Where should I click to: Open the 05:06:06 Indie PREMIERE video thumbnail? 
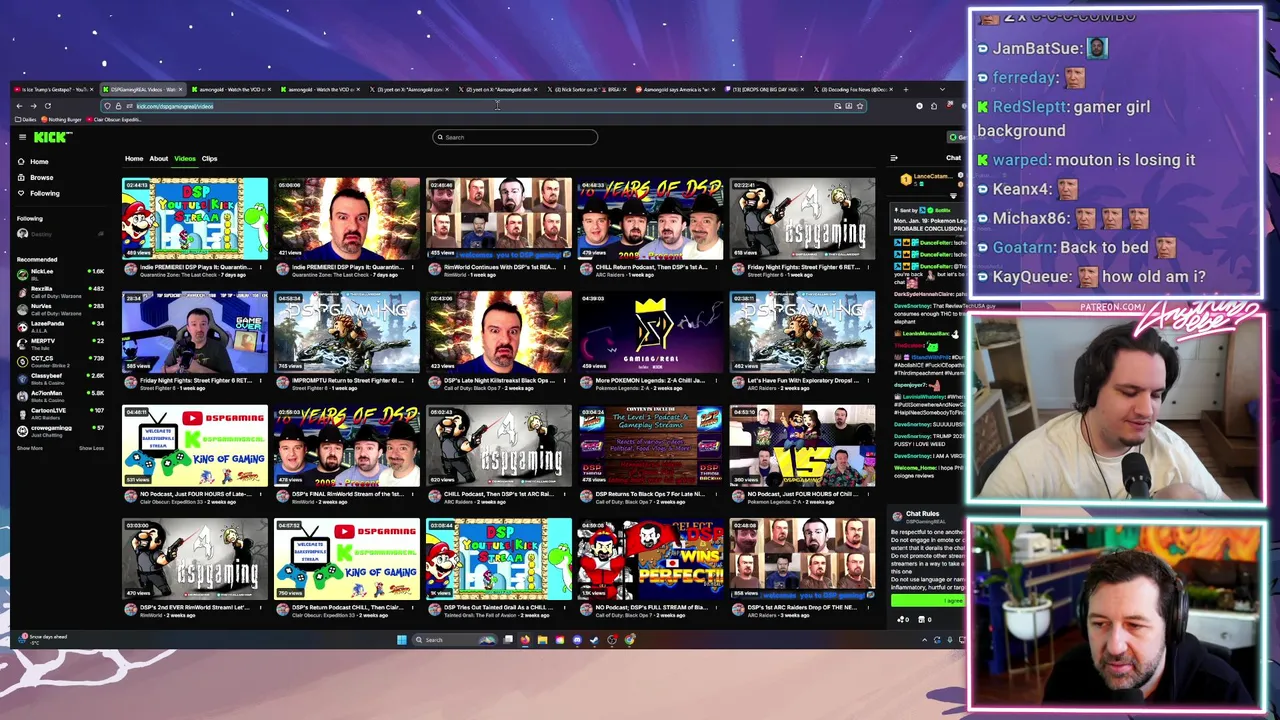[347, 218]
